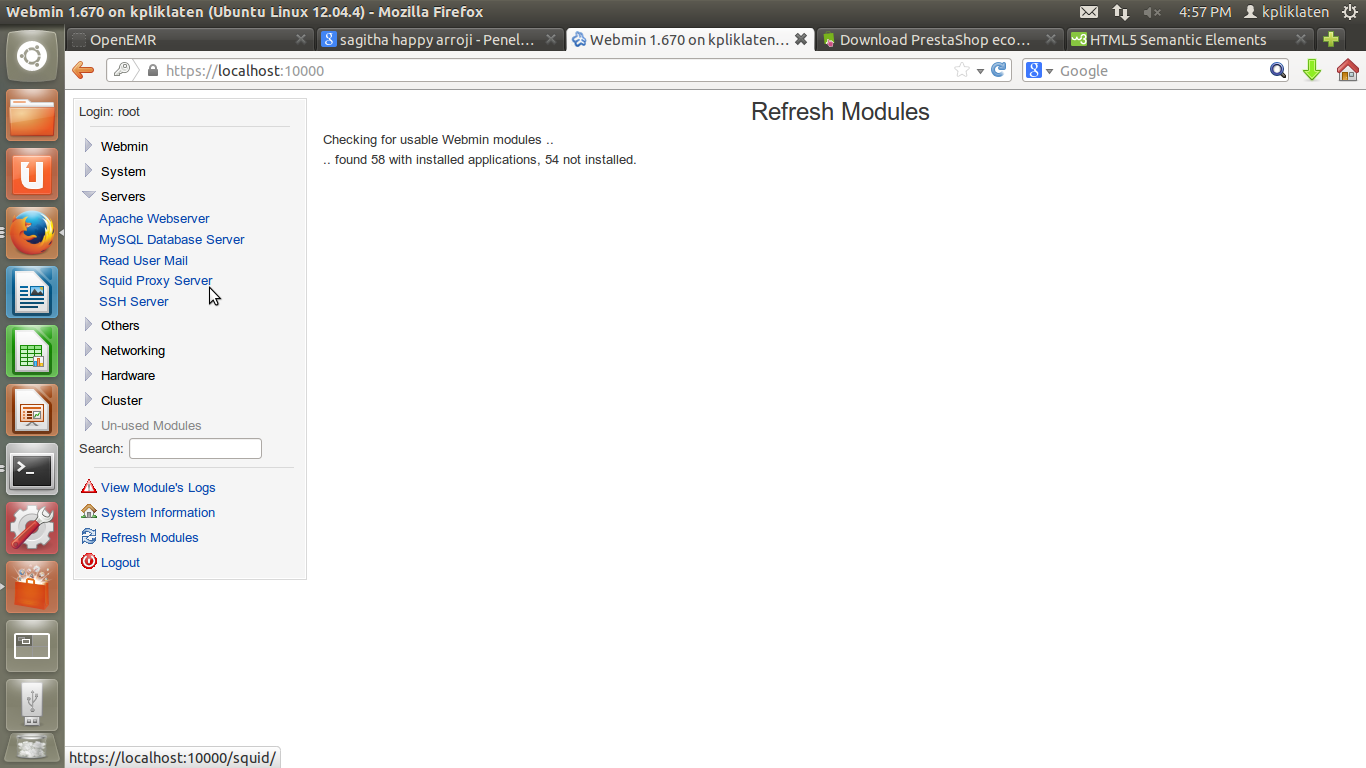
Task: Open the 4:57 PM clock menu
Action: (x=1205, y=12)
